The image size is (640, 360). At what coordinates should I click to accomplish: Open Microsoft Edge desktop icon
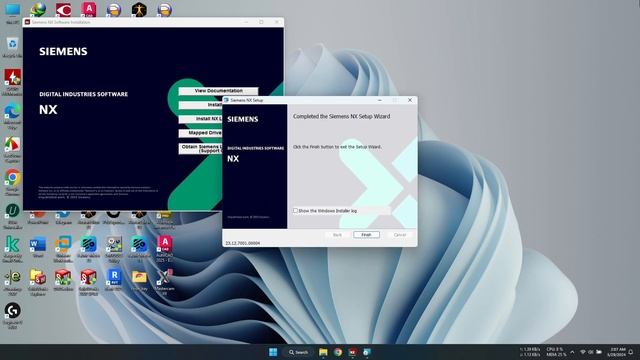[x=12, y=116]
